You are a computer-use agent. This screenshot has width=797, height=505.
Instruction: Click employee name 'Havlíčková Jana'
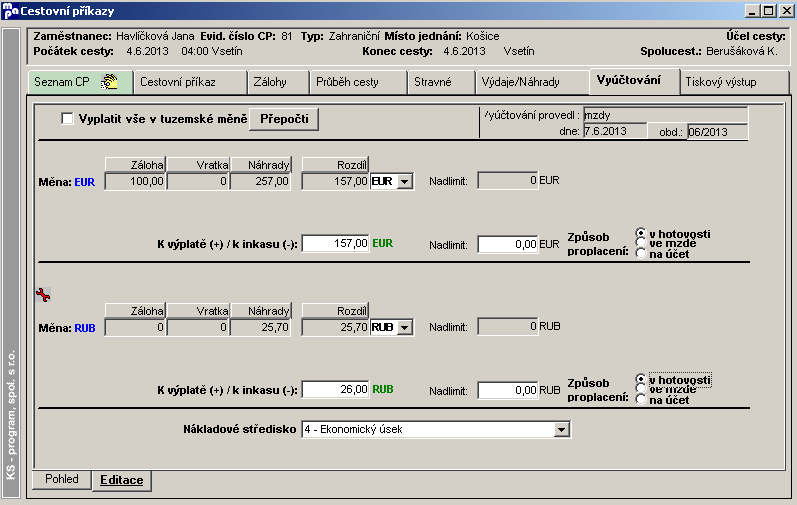[155, 36]
